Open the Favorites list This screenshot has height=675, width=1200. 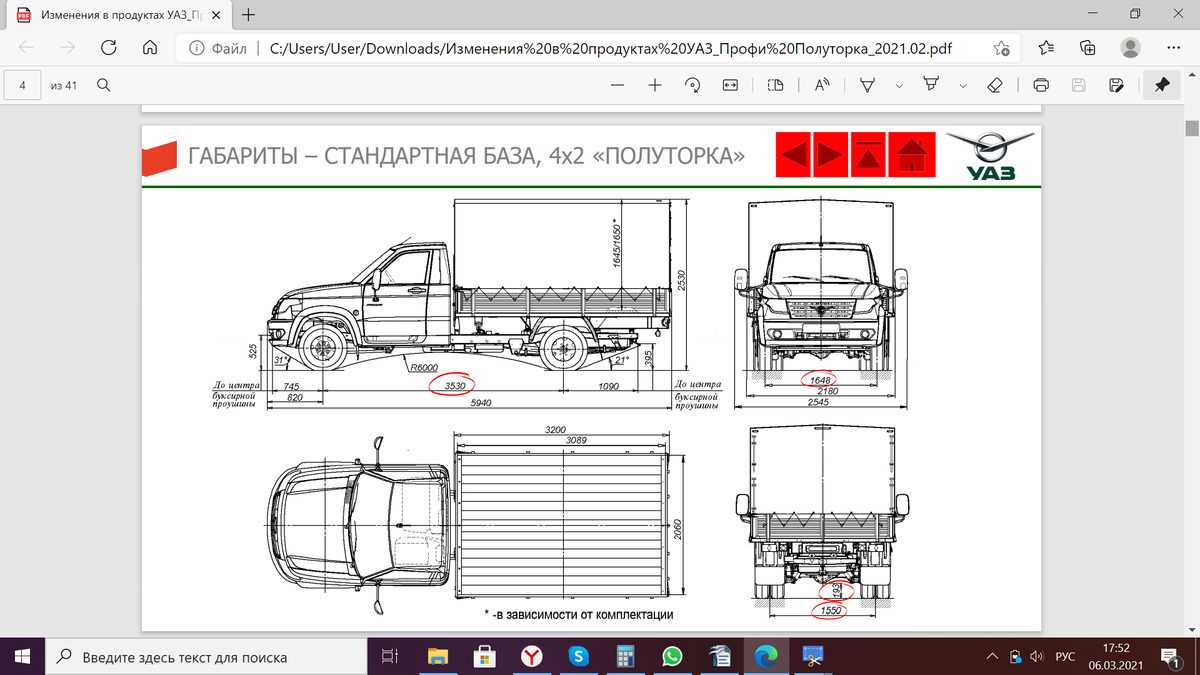(x=1046, y=47)
